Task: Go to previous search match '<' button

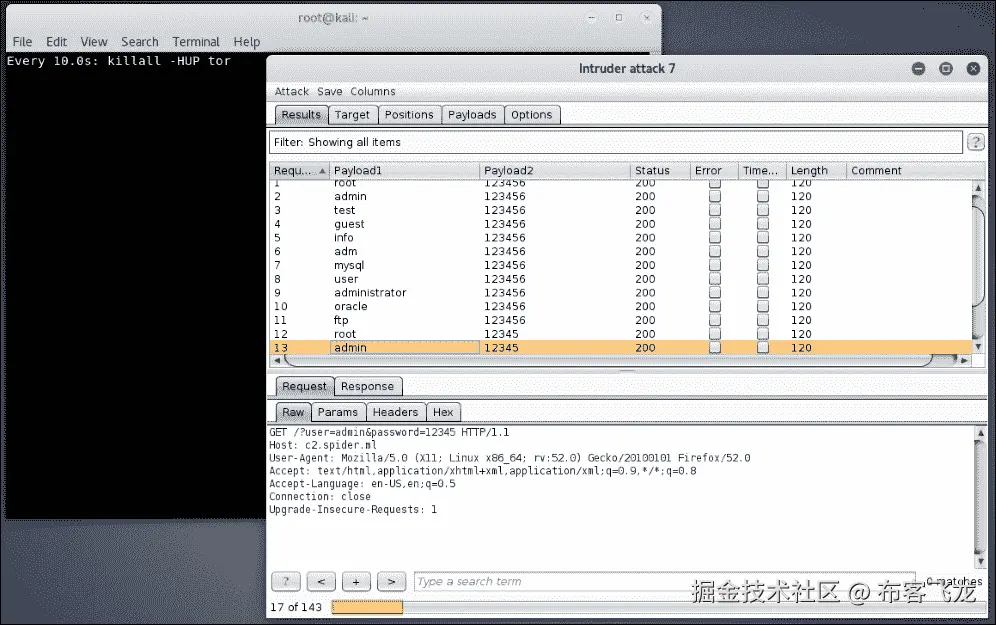Action: click(x=321, y=581)
